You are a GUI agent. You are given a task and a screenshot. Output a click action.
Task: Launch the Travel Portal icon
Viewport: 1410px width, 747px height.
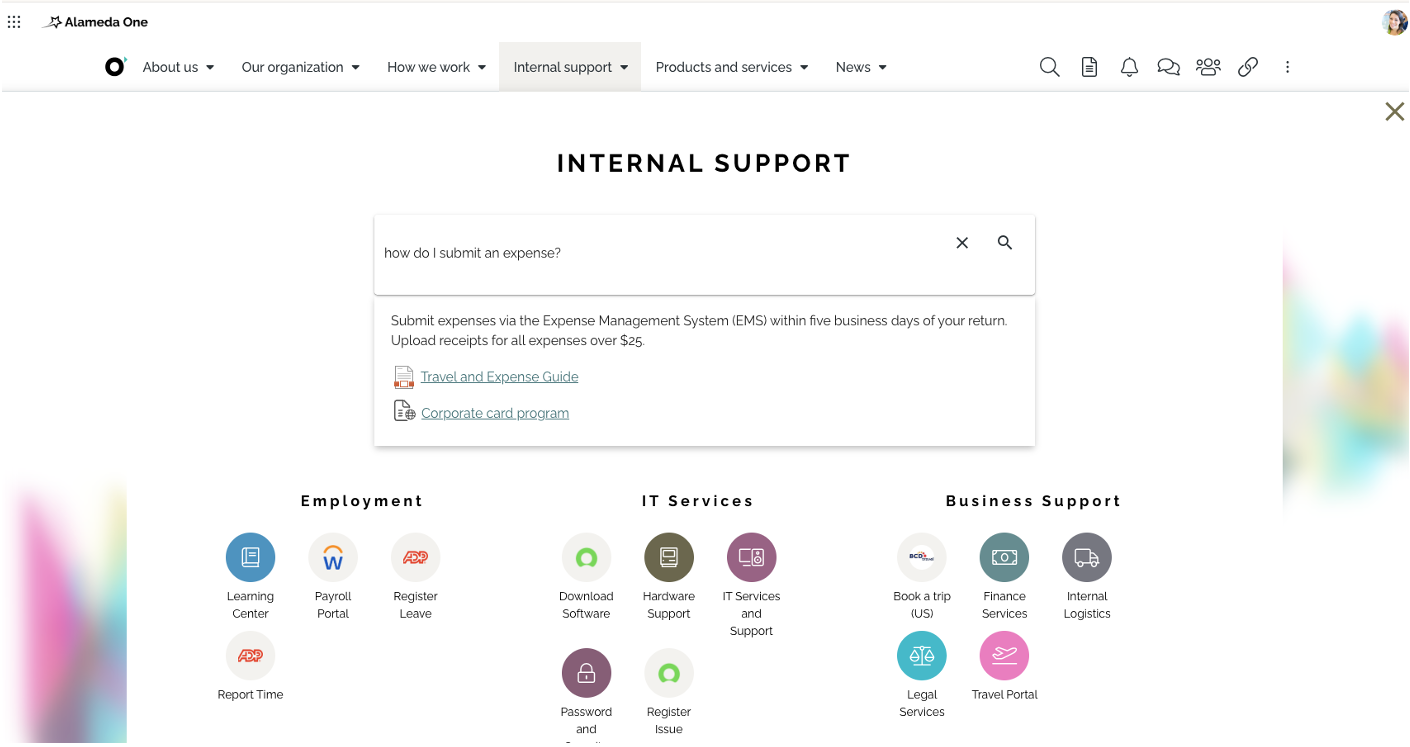click(x=1004, y=655)
